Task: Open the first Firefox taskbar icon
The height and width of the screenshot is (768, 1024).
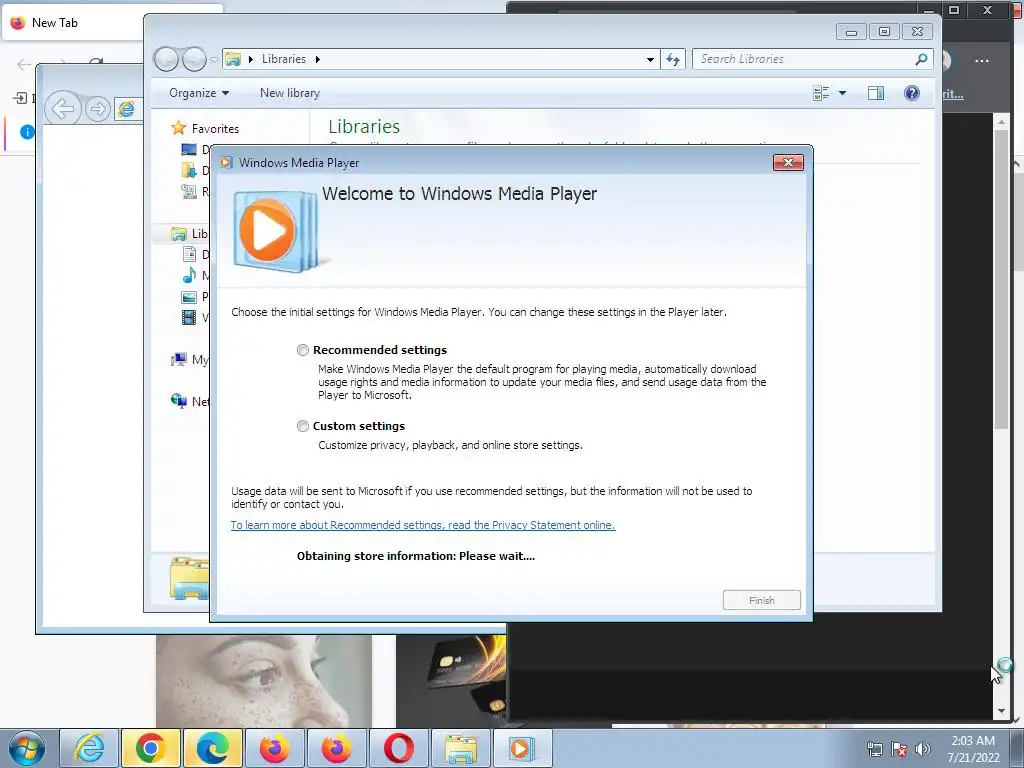Action: tap(275, 748)
